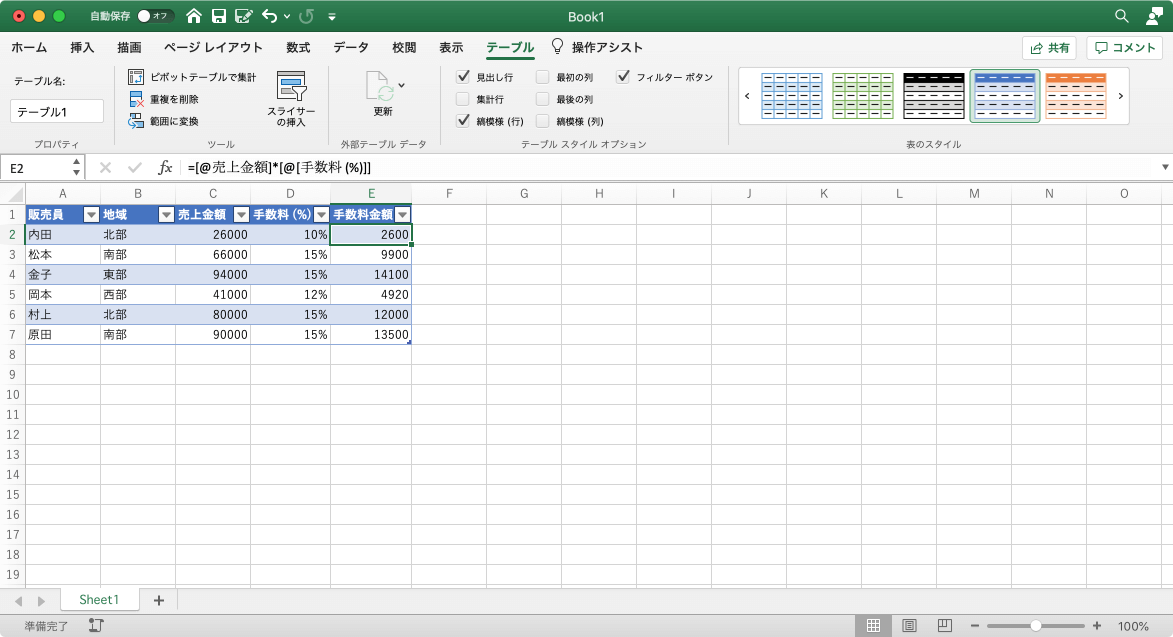Click the user account icon
This screenshot has height=637, width=1173.
(x=1154, y=16)
